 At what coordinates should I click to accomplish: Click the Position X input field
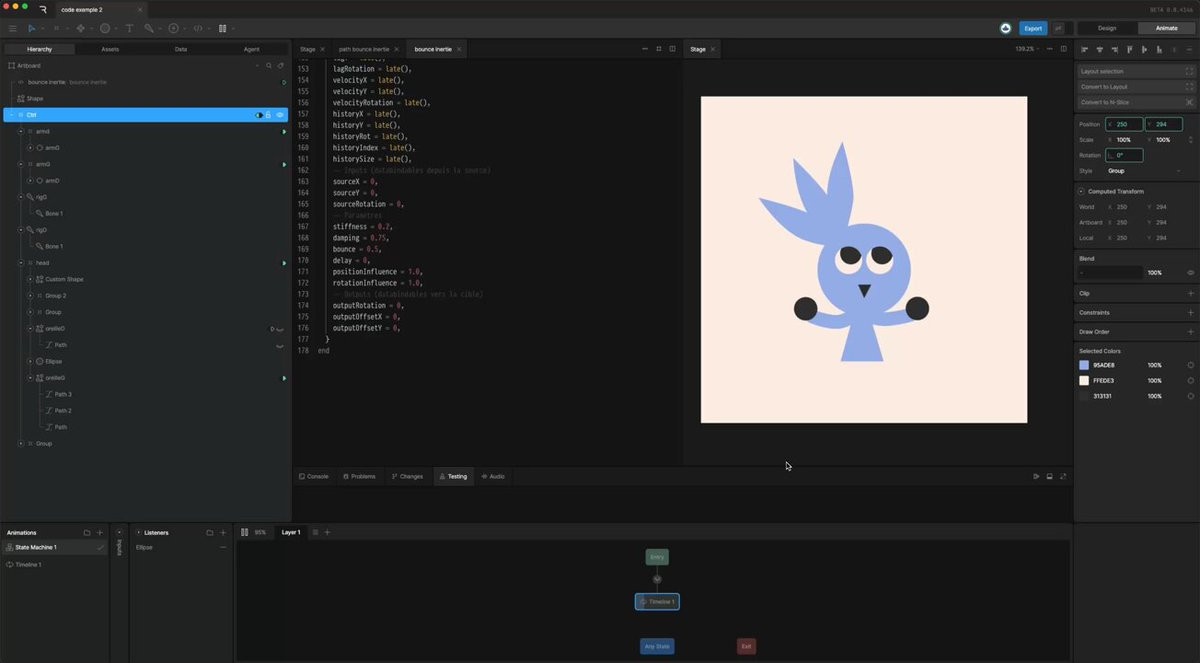(x=1125, y=124)
